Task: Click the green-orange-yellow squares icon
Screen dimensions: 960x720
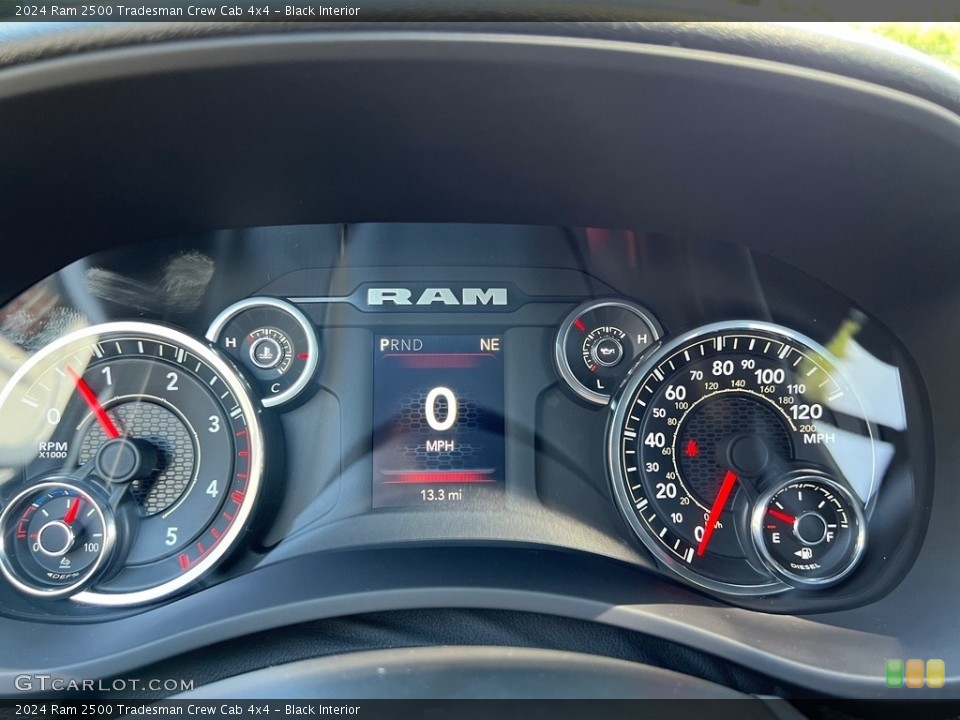Action: 915,673
